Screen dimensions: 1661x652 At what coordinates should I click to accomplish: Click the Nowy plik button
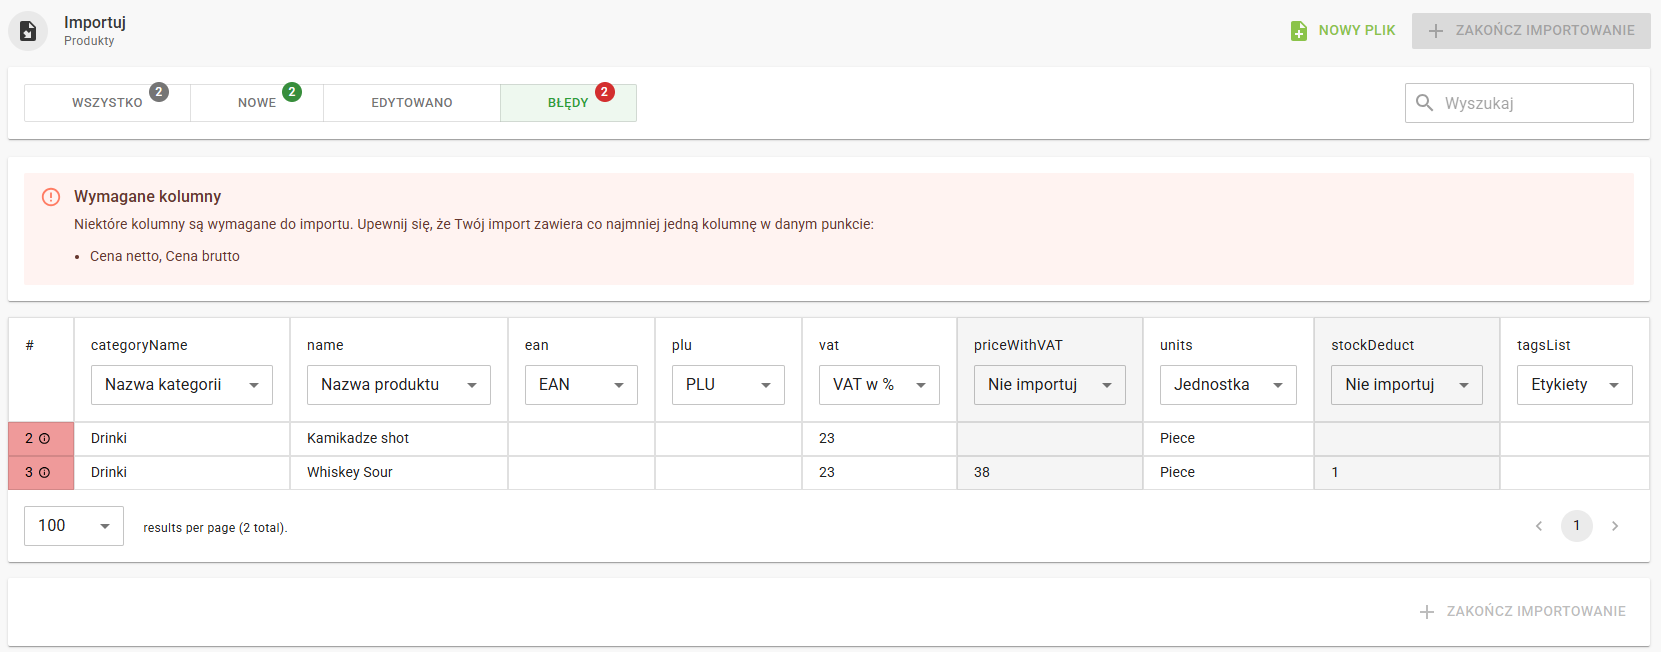coord(1343,31)
